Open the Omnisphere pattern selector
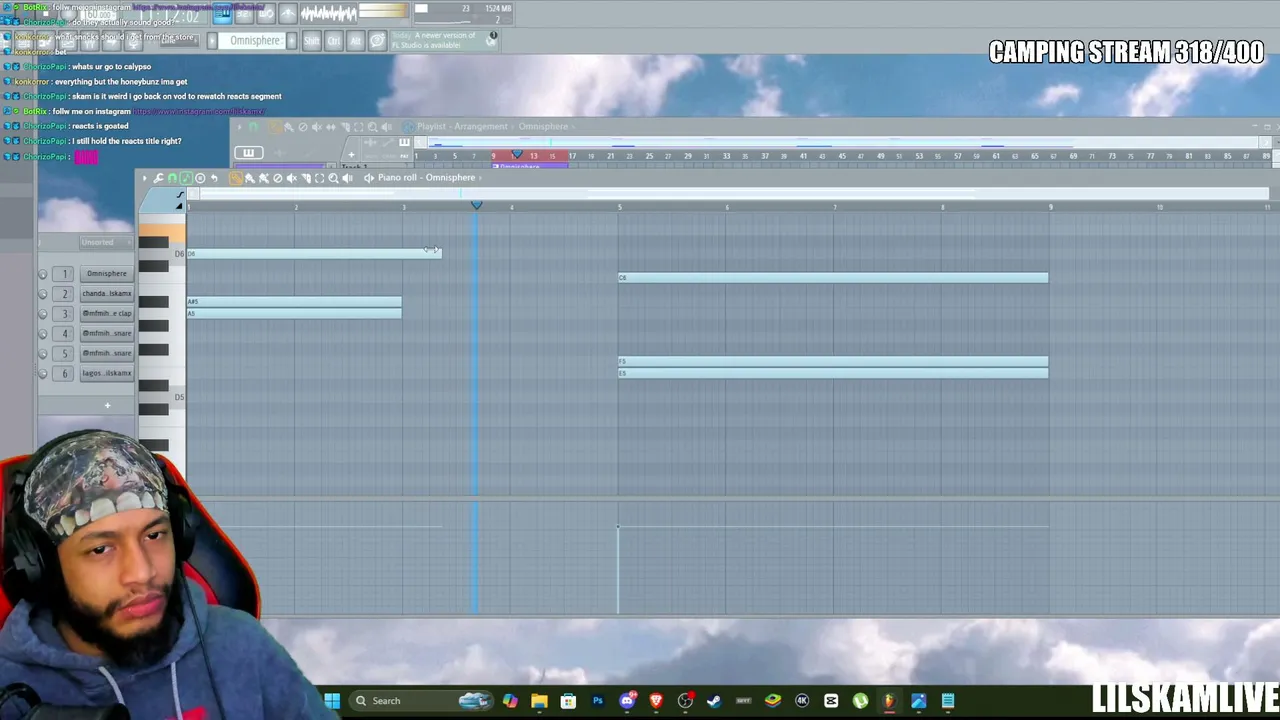This screenshot has width=1280, height=720. (254, 41)
